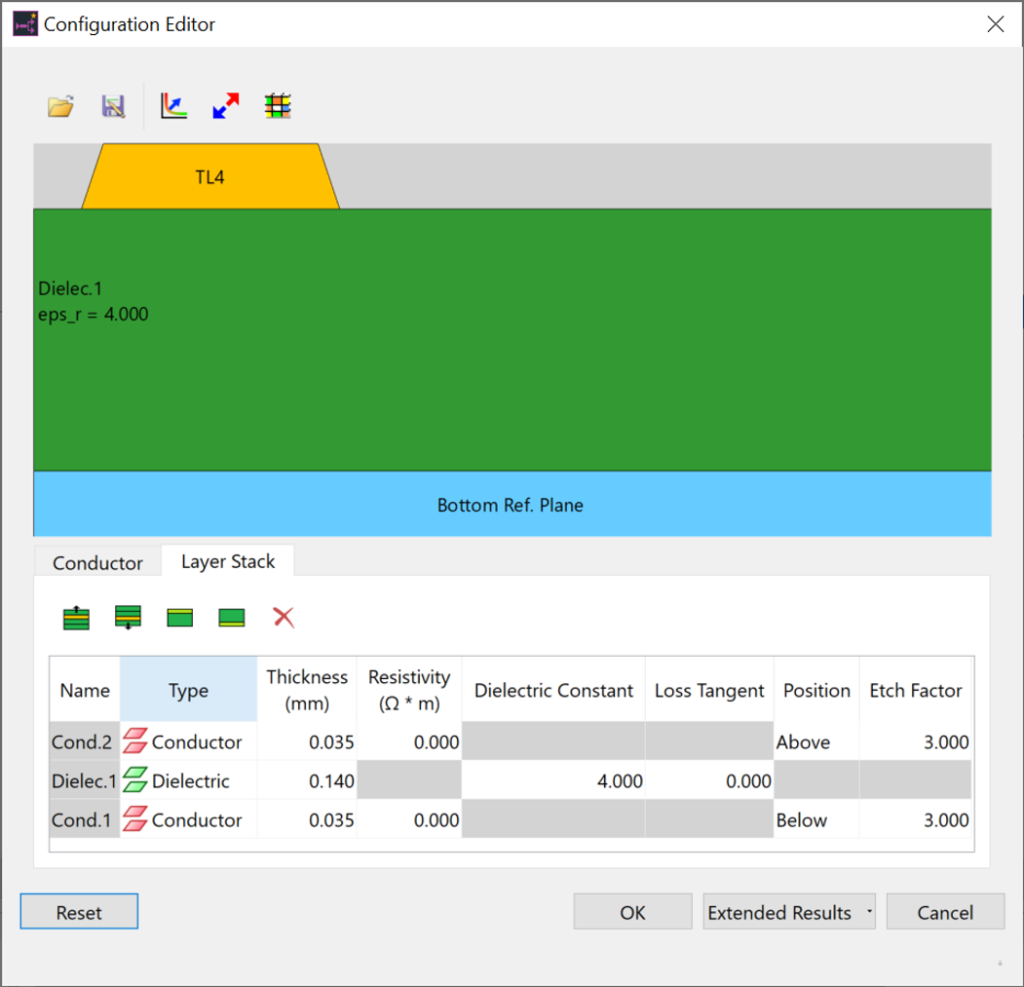
Task: Click the Cancel button
Action: pos(945,912)
